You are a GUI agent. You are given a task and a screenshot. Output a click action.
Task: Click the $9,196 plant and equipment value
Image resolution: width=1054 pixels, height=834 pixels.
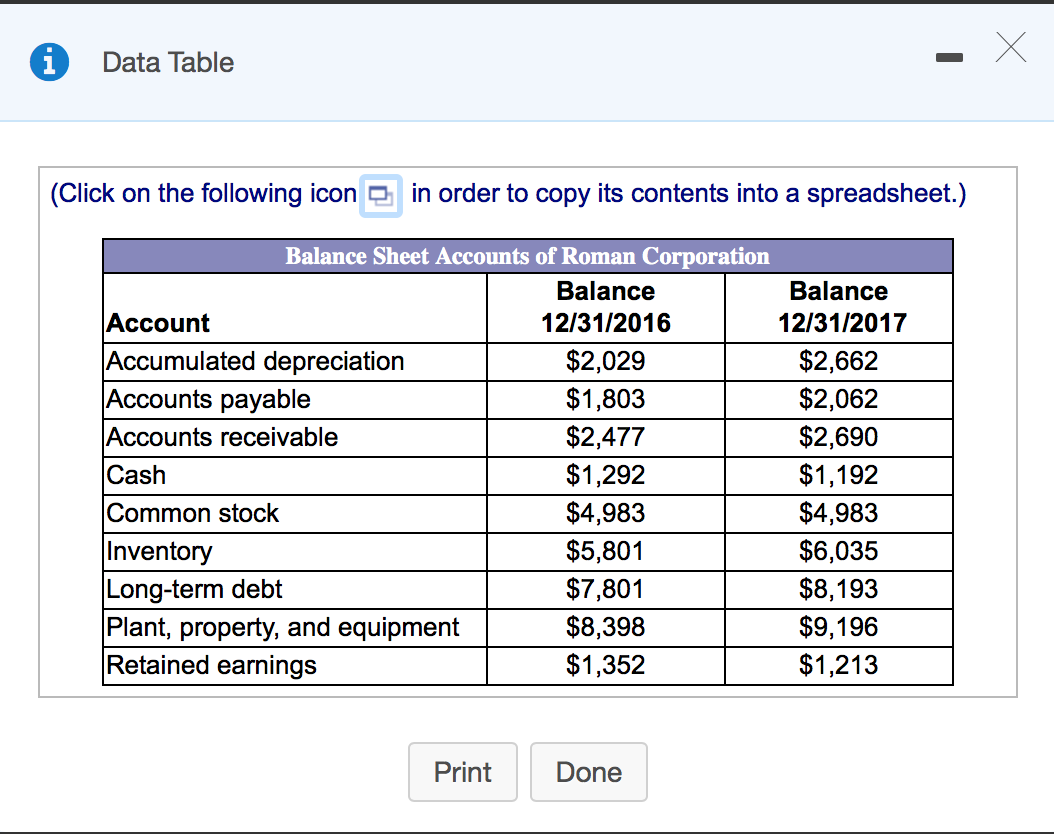coord(839,627)
